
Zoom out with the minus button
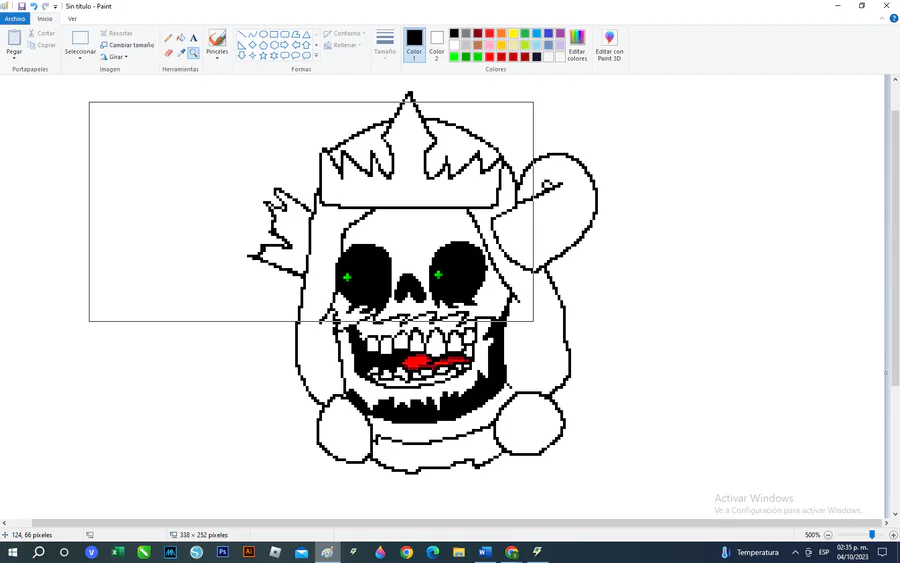(828, 535)
